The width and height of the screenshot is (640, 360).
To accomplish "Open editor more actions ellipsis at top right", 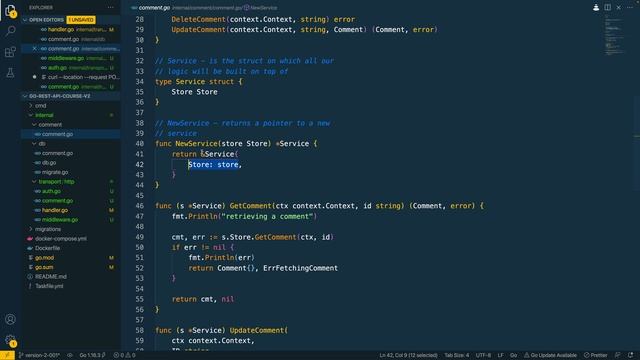I will (x=629, y=7).
